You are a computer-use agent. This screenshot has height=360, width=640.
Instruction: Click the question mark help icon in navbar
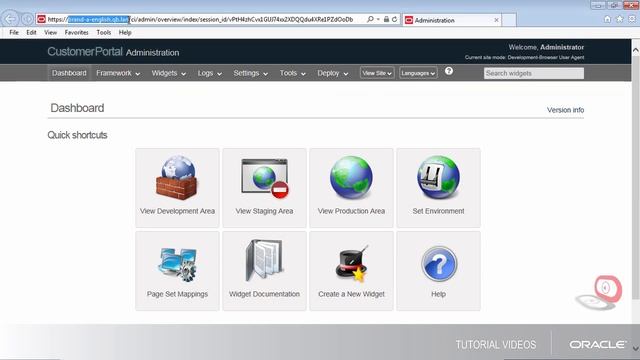click(449, 71)
